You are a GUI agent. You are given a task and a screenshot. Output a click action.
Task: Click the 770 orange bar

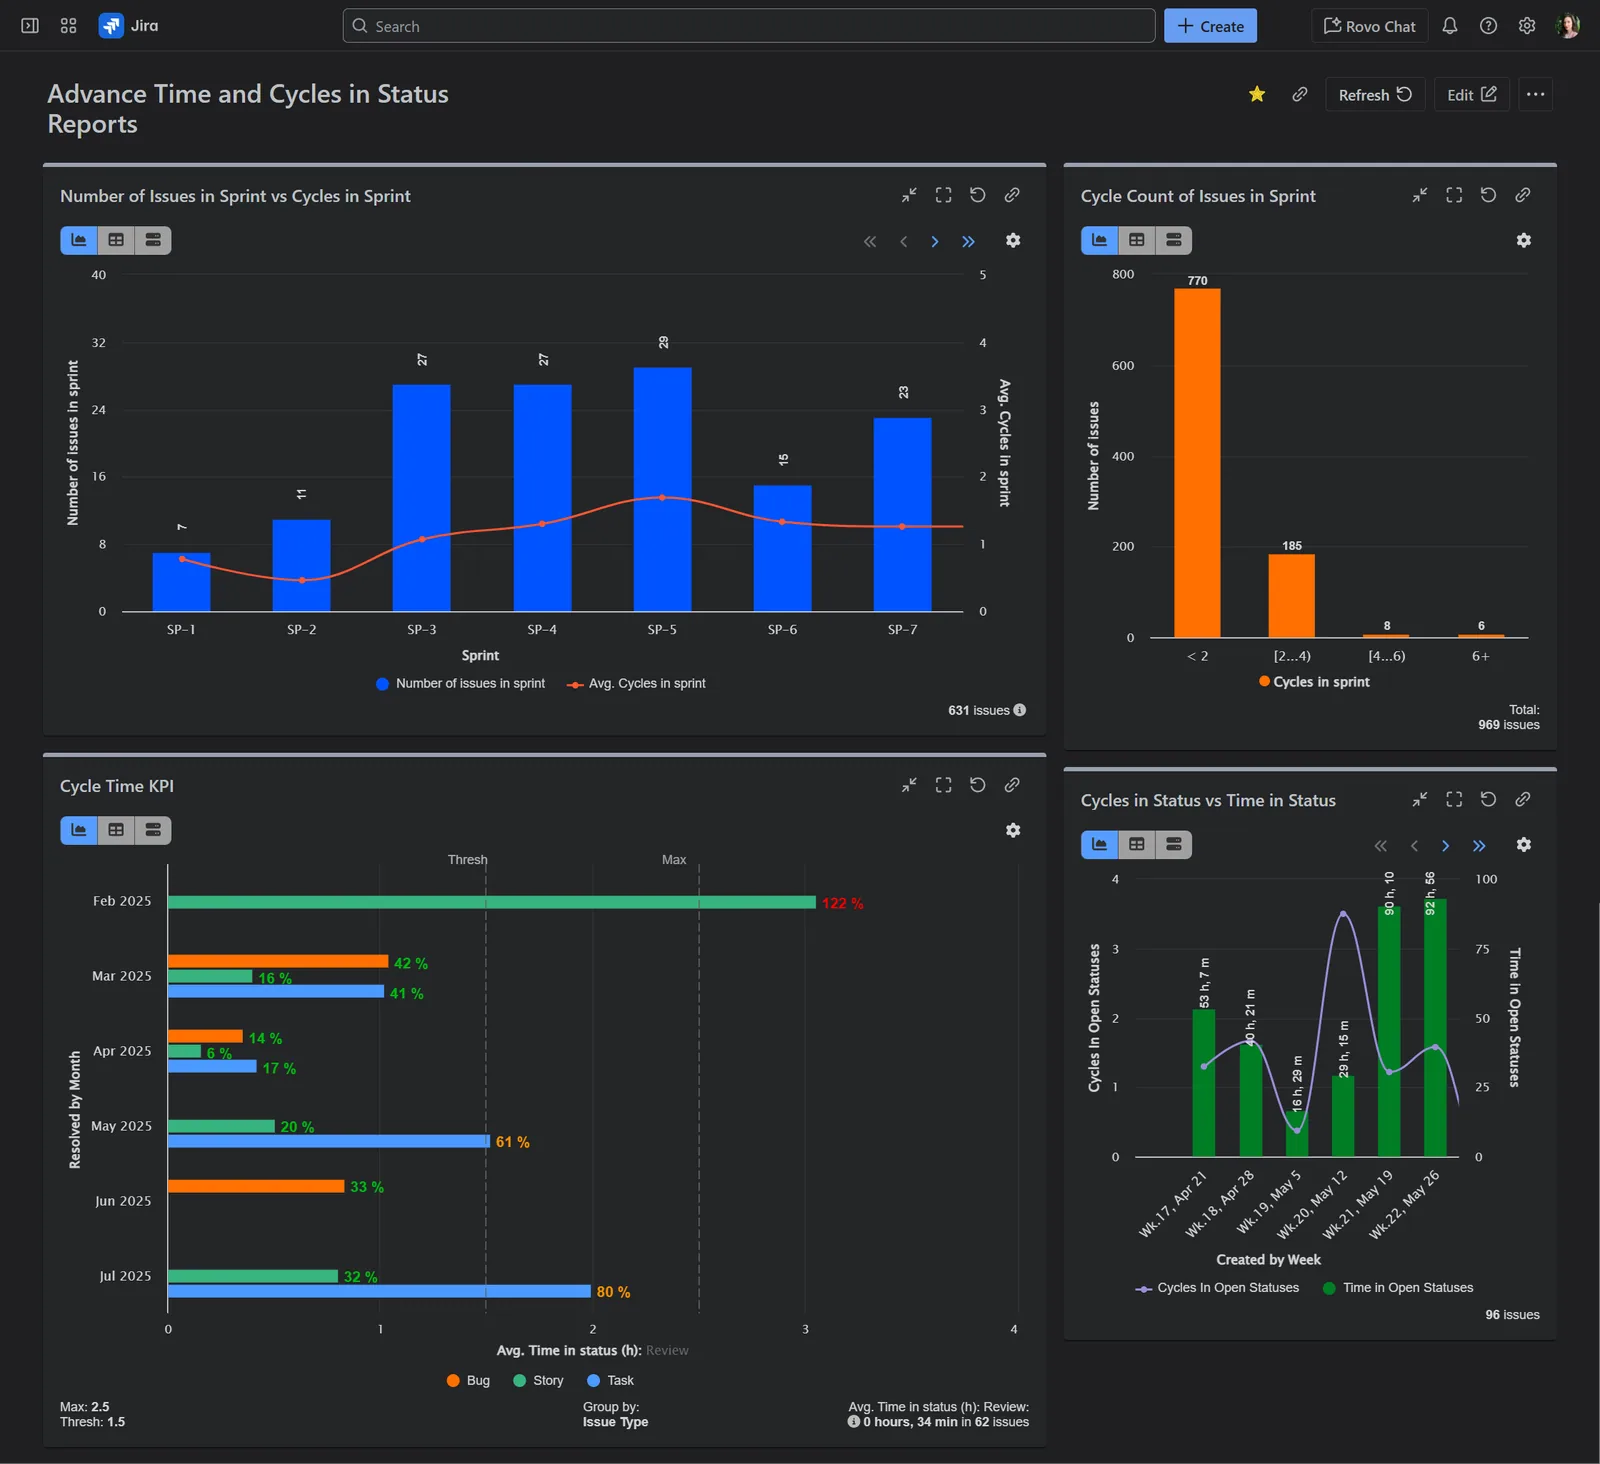click(x=1197, y=463)
